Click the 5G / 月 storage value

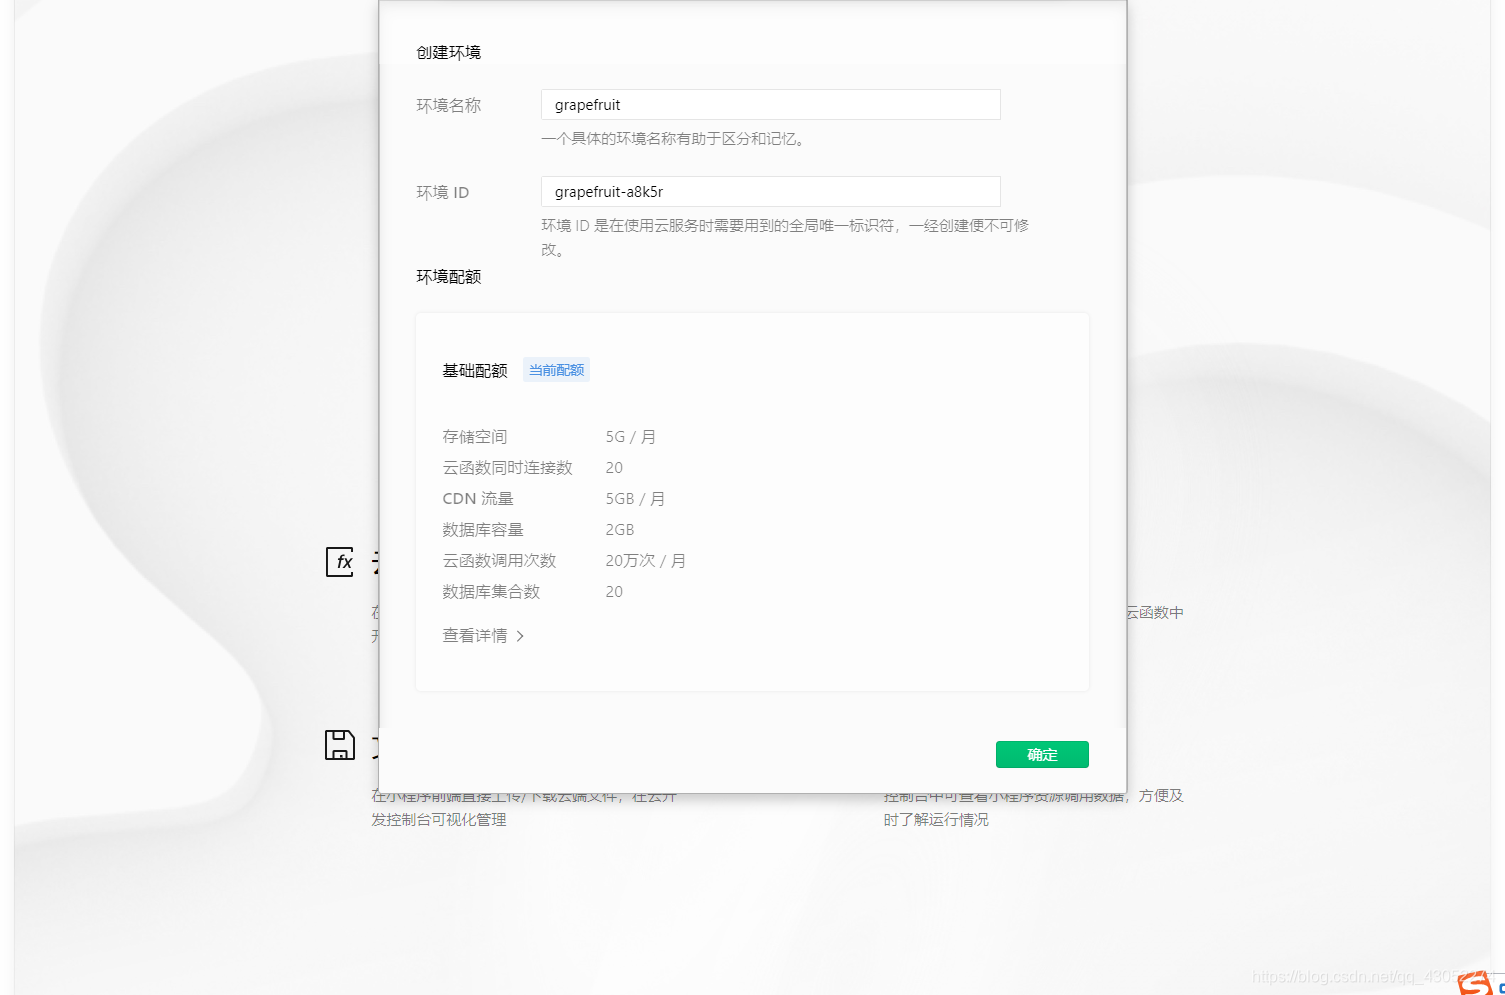tap(631, 437)
